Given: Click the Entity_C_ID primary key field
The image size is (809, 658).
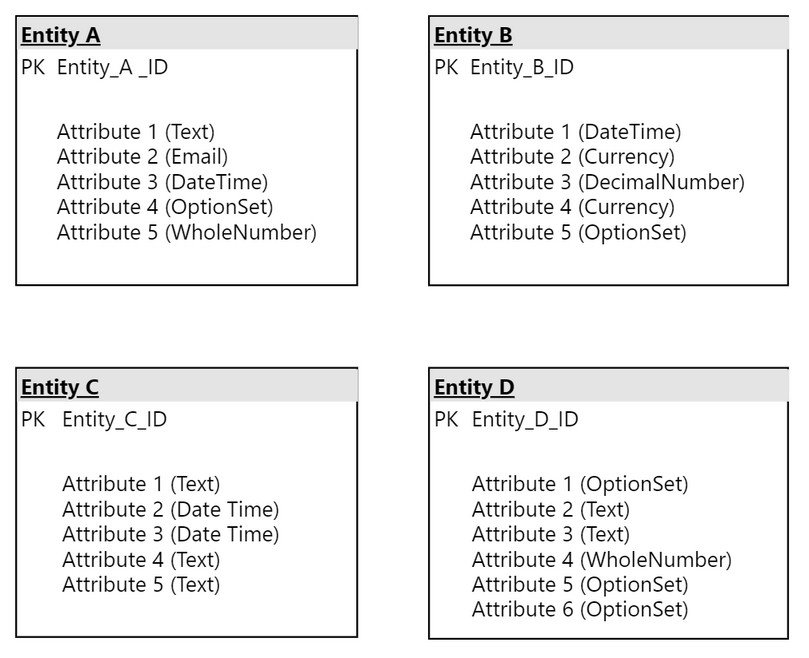Looking at the screenshot, I should point(115,420).
